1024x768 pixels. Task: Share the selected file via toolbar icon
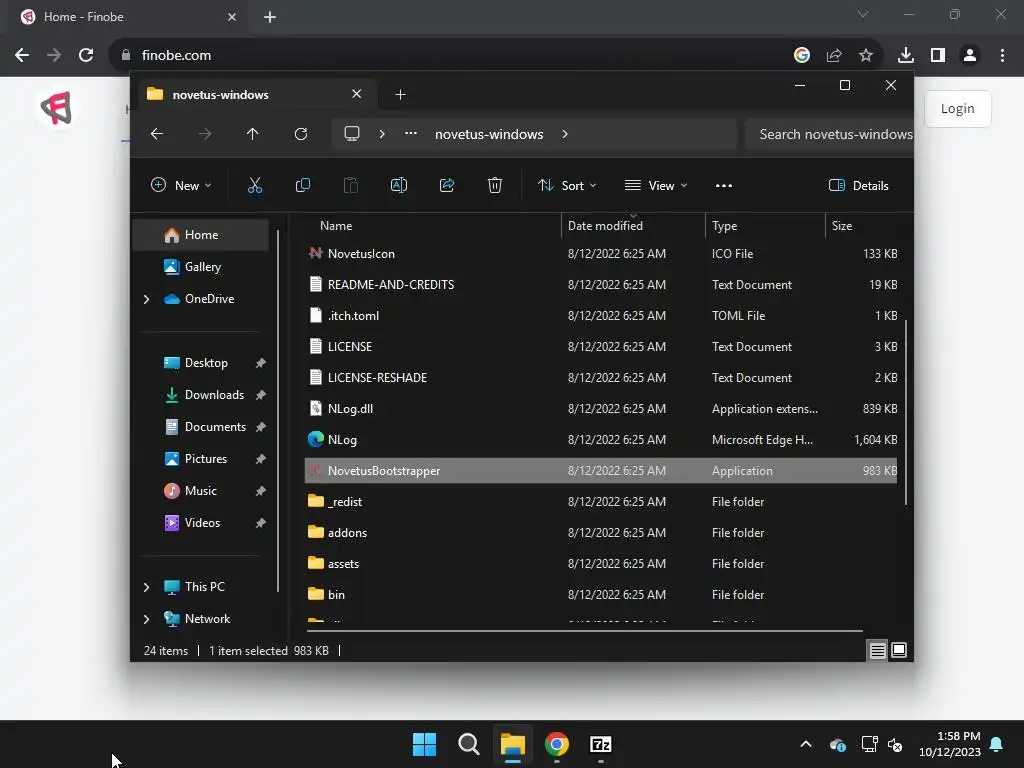[447, 185]
